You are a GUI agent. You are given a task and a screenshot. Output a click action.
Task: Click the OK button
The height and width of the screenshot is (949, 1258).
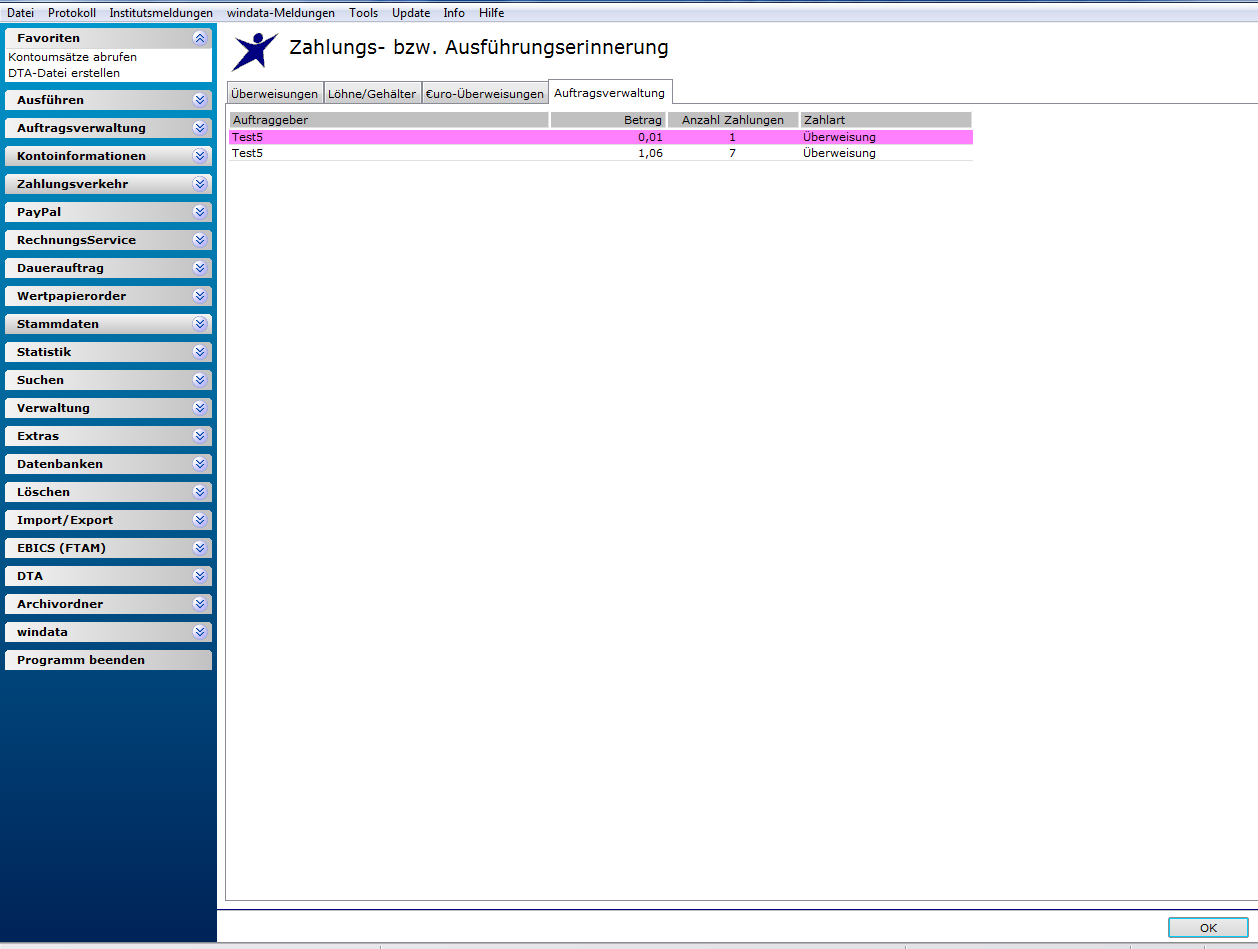(1208, 928)
